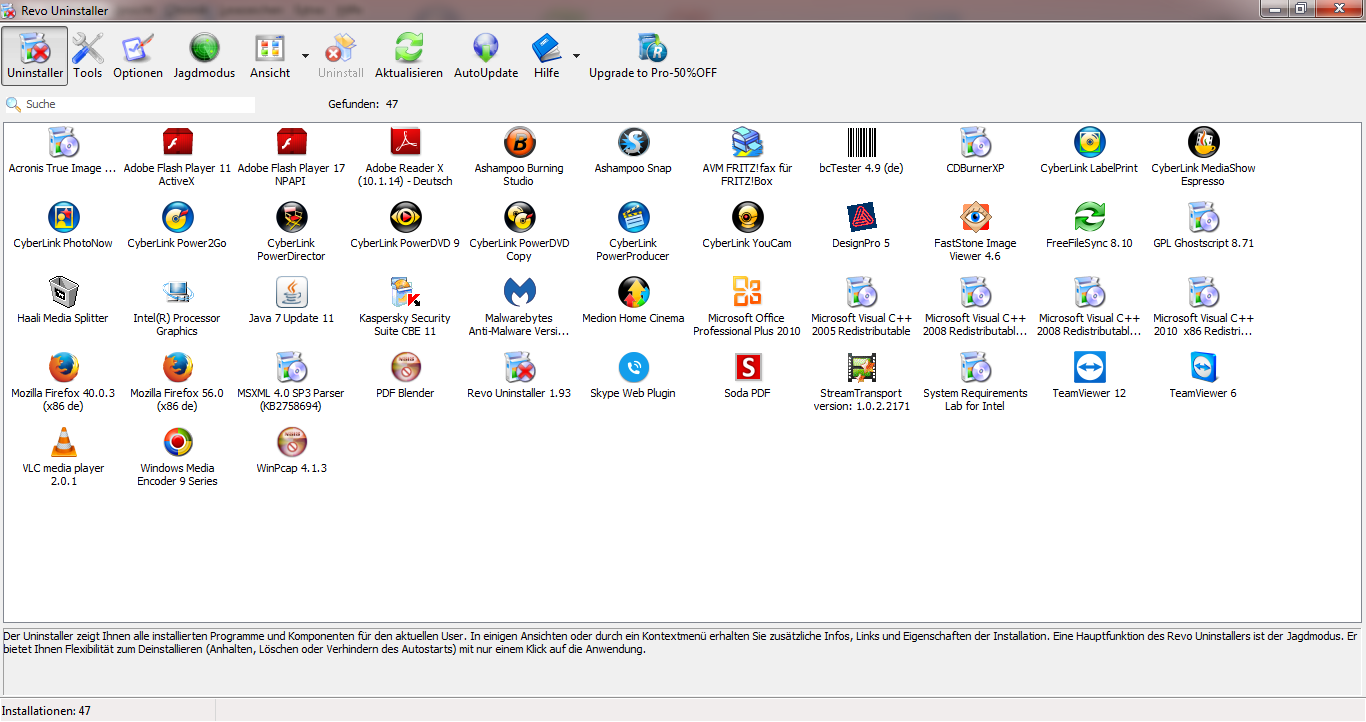This screenshot has height=722, width=1366.
Task: Click Upgrade to Pro-50%OFF
Action: tap(653, 56)
